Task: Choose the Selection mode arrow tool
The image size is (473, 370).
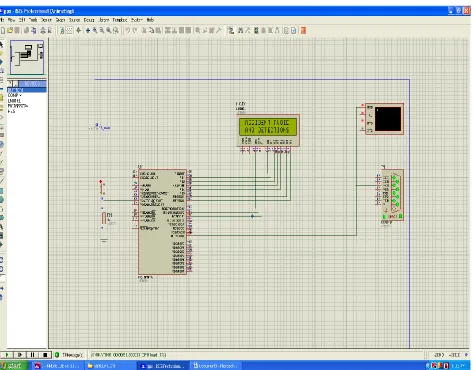Action: pos(1,45)
